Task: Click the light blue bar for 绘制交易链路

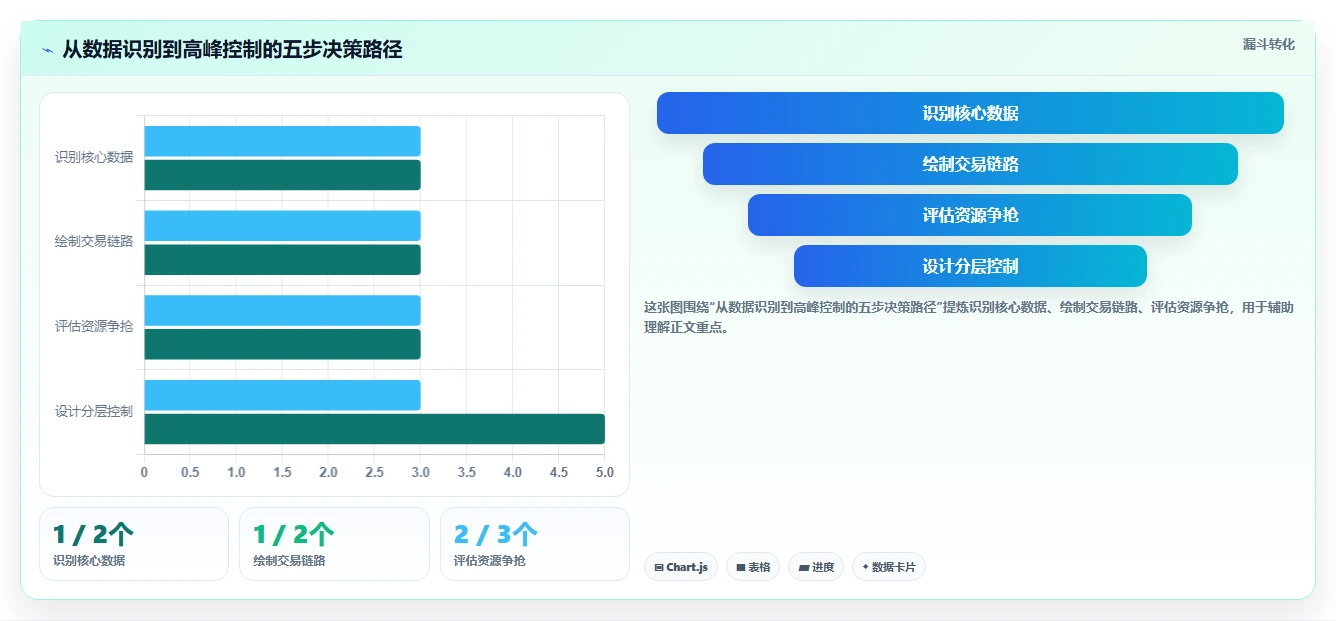Action: pyautogui.click(x=282, y=226)
